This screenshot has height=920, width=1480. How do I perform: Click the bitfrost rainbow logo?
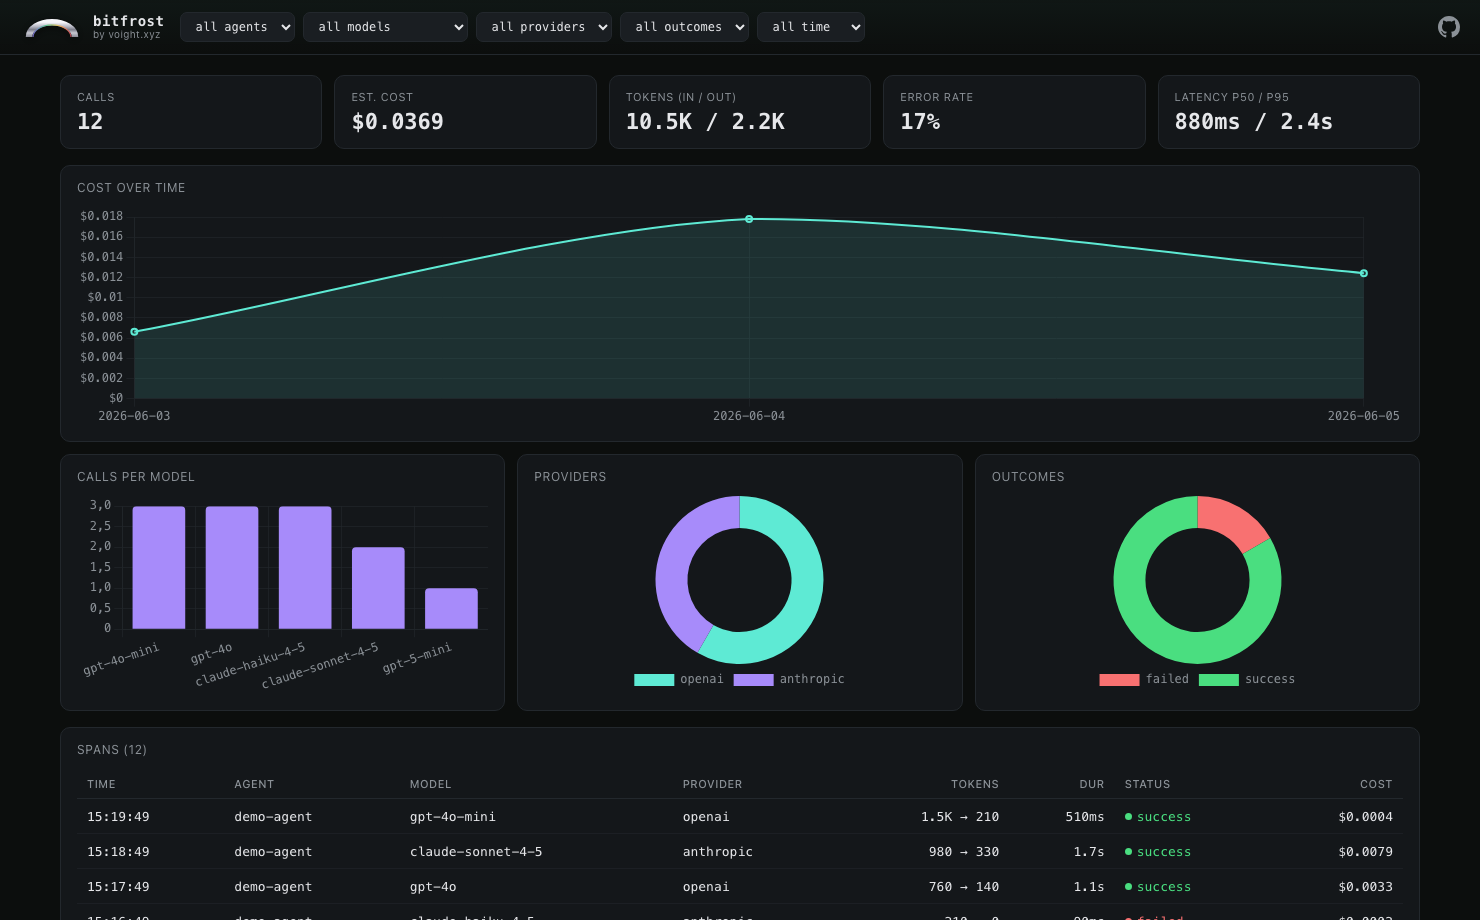point(52,28)
